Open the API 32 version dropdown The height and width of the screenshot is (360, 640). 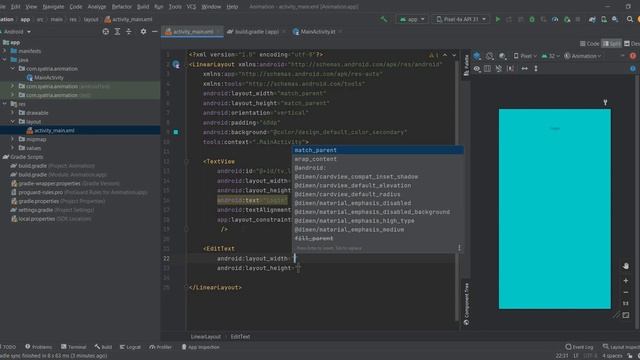(551, 56)
